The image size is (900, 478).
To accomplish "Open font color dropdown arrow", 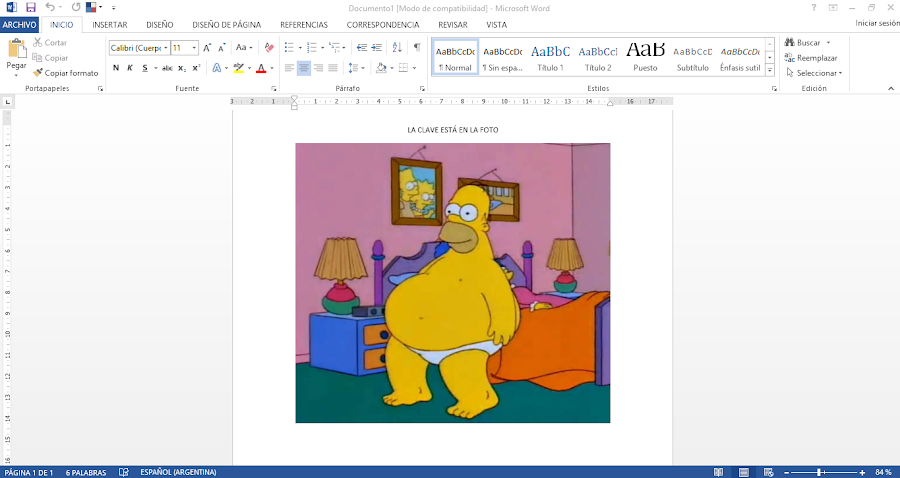I will point(271,68).
